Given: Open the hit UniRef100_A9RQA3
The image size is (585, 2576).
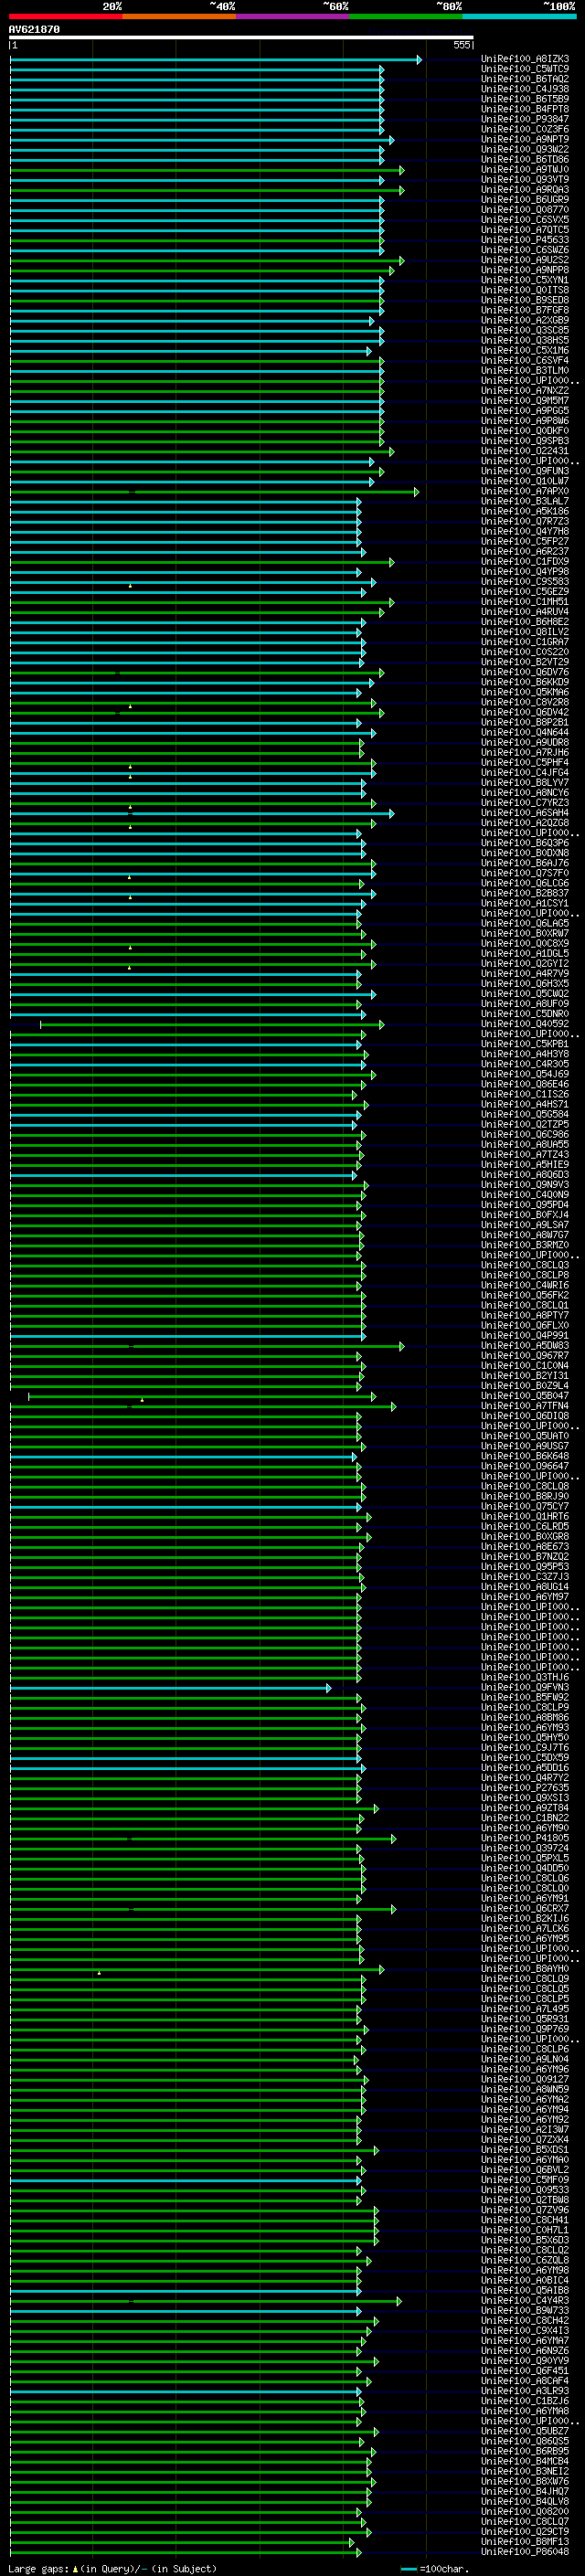Looking at the screenshot, I should click(x=525, y=190).
